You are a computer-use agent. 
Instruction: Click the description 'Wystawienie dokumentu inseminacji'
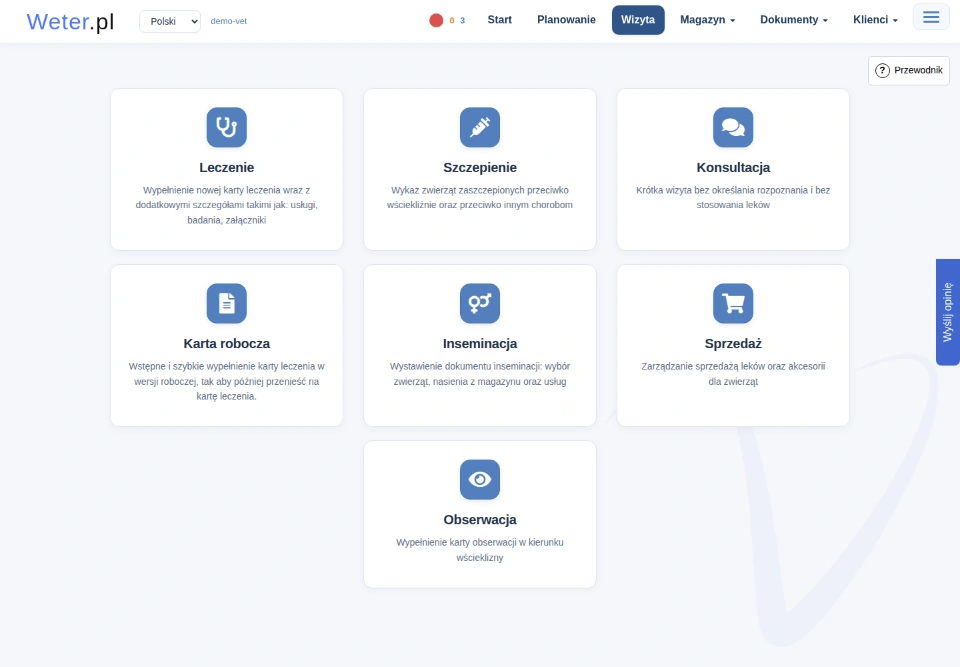[x=480, y=374]
